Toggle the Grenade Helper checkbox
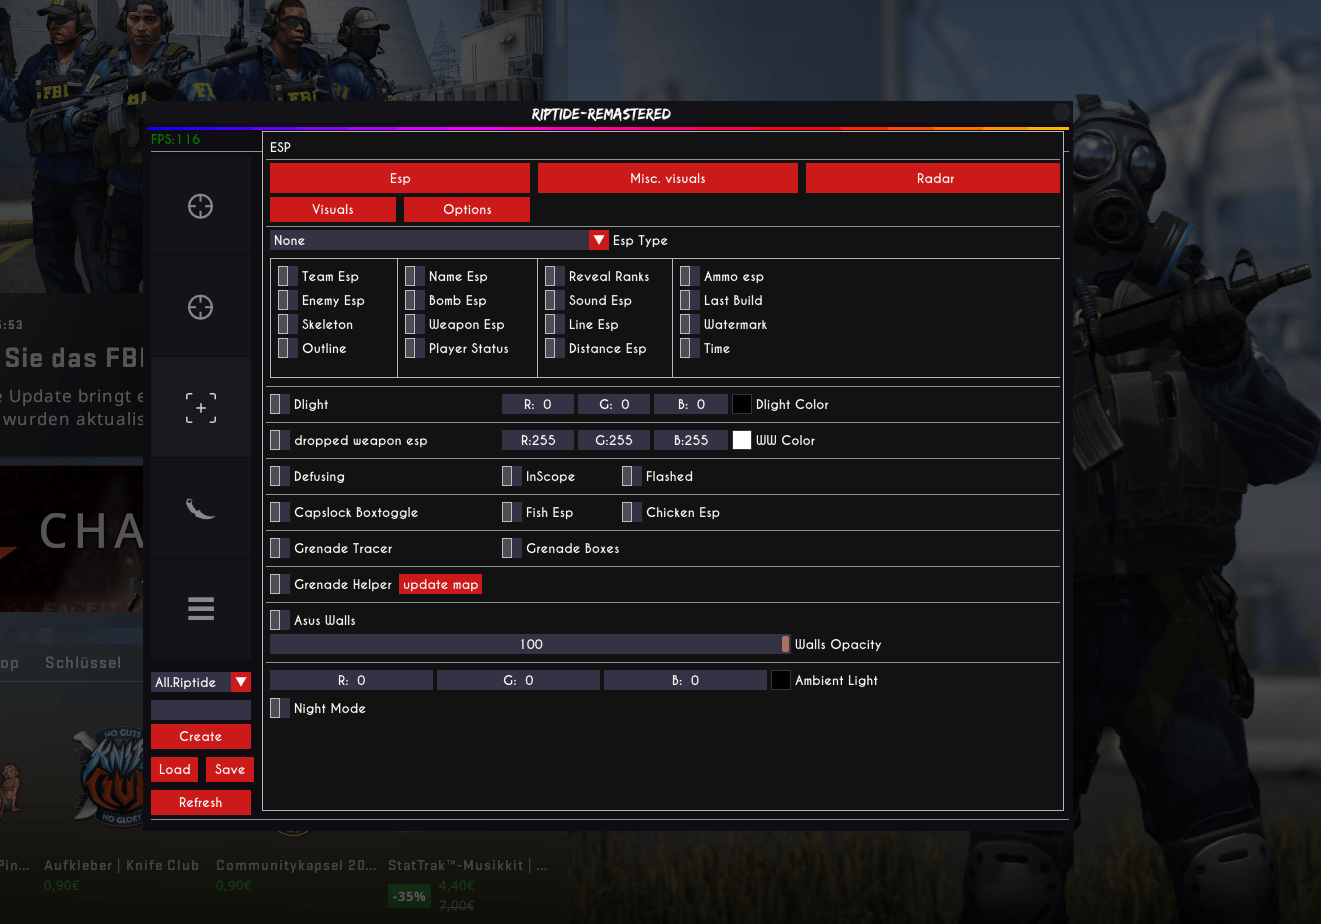Screen dimensions: 1321x924 [280, 584]
